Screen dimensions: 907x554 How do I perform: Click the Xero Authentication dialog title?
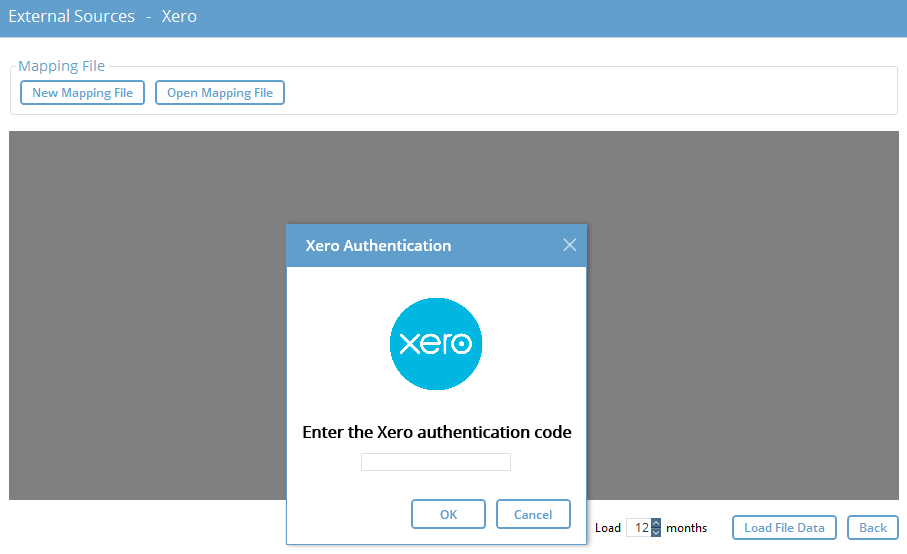(378, 245)
